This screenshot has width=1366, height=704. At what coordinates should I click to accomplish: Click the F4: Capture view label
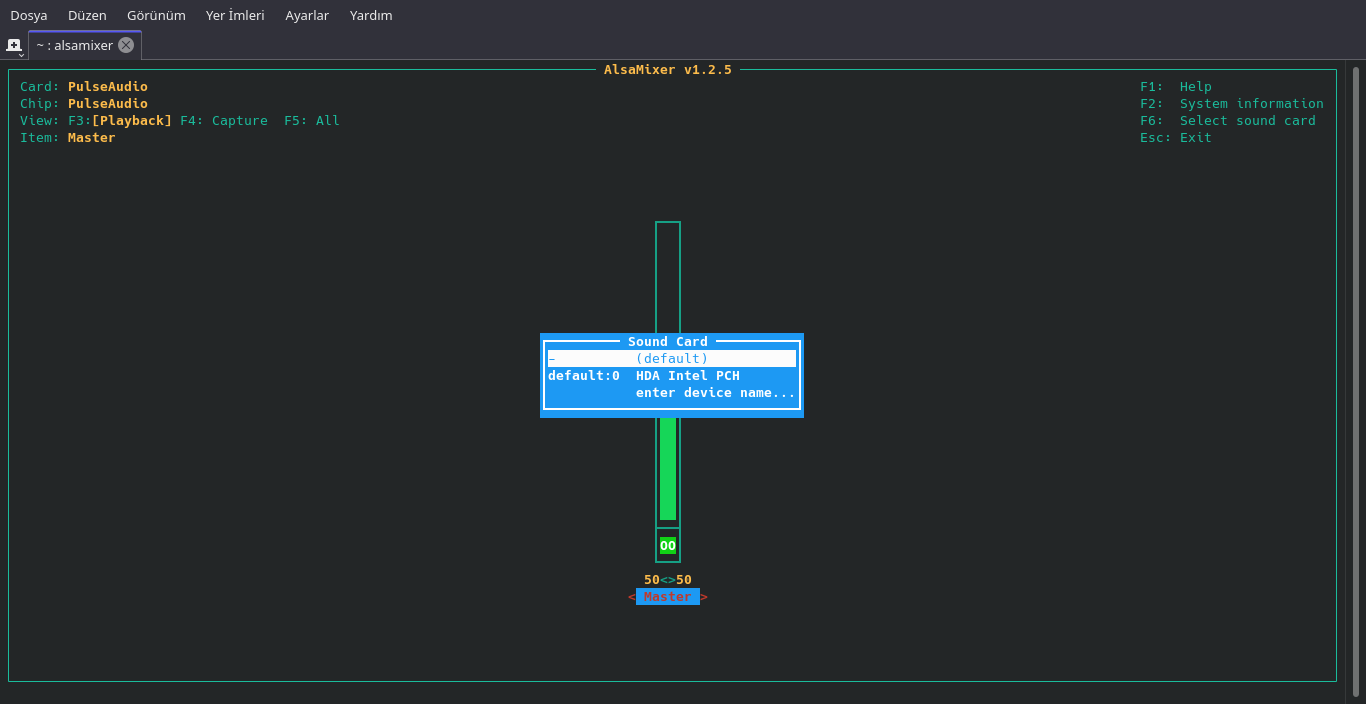click(224, 120)
